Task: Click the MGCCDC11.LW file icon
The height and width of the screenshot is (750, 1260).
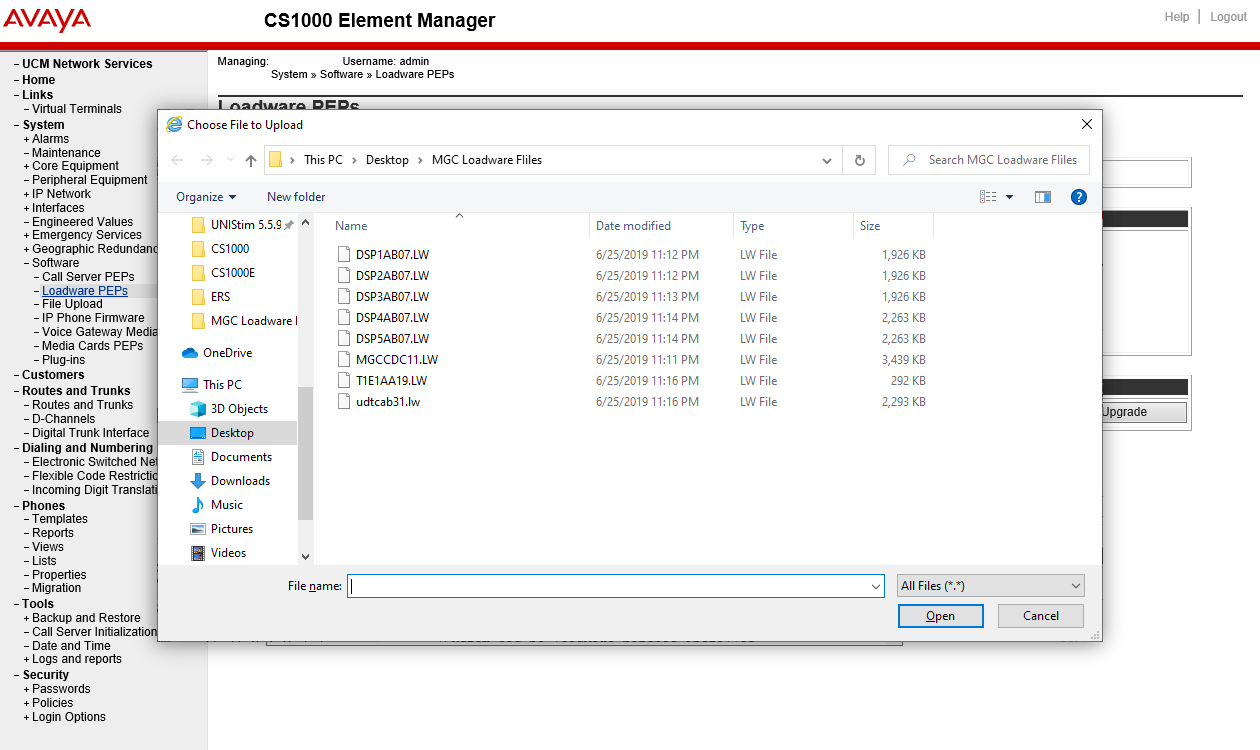Action: point(344,360)
